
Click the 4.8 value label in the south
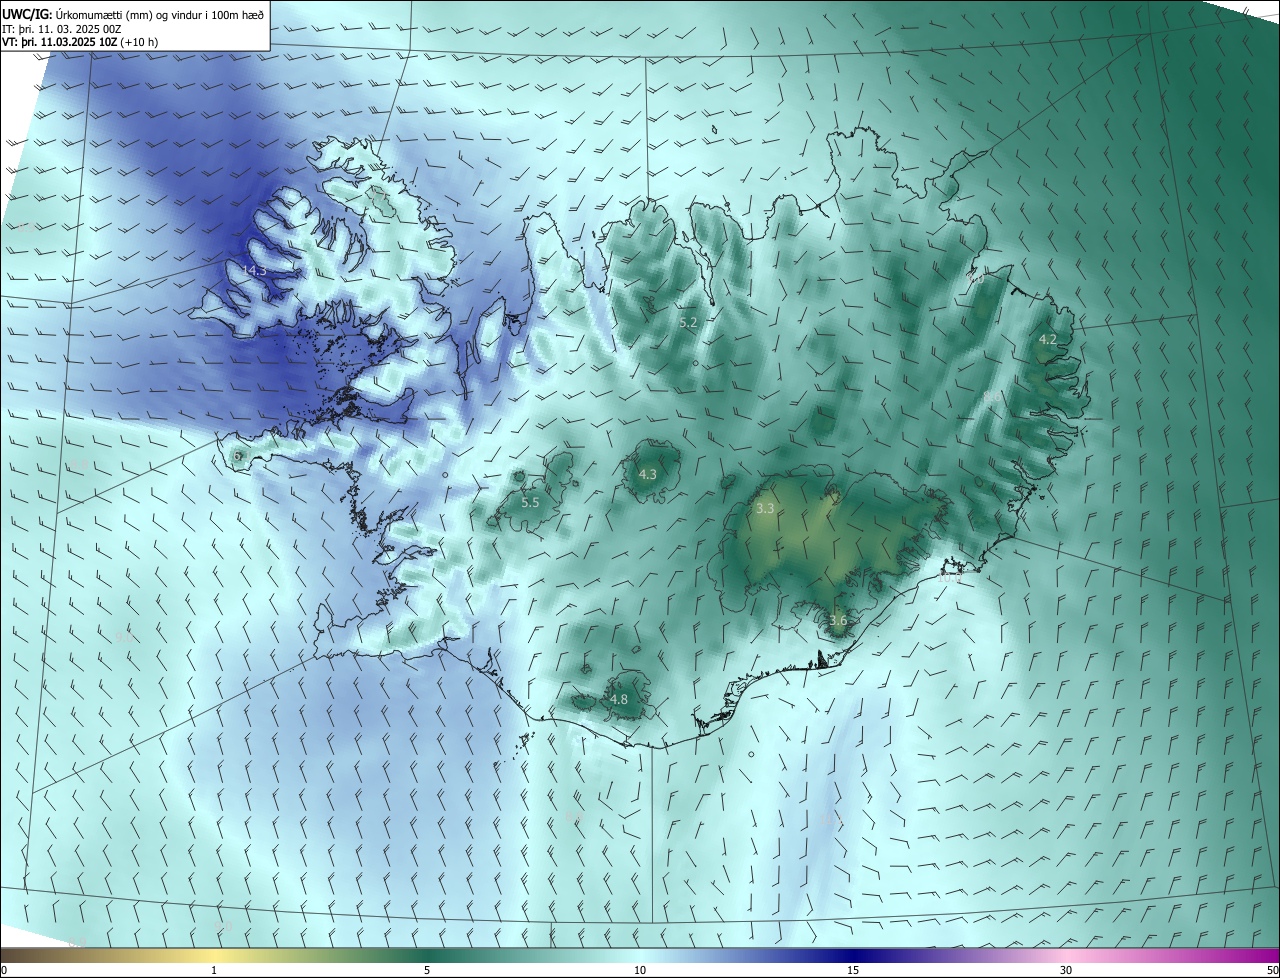click(x=618, y=700)
